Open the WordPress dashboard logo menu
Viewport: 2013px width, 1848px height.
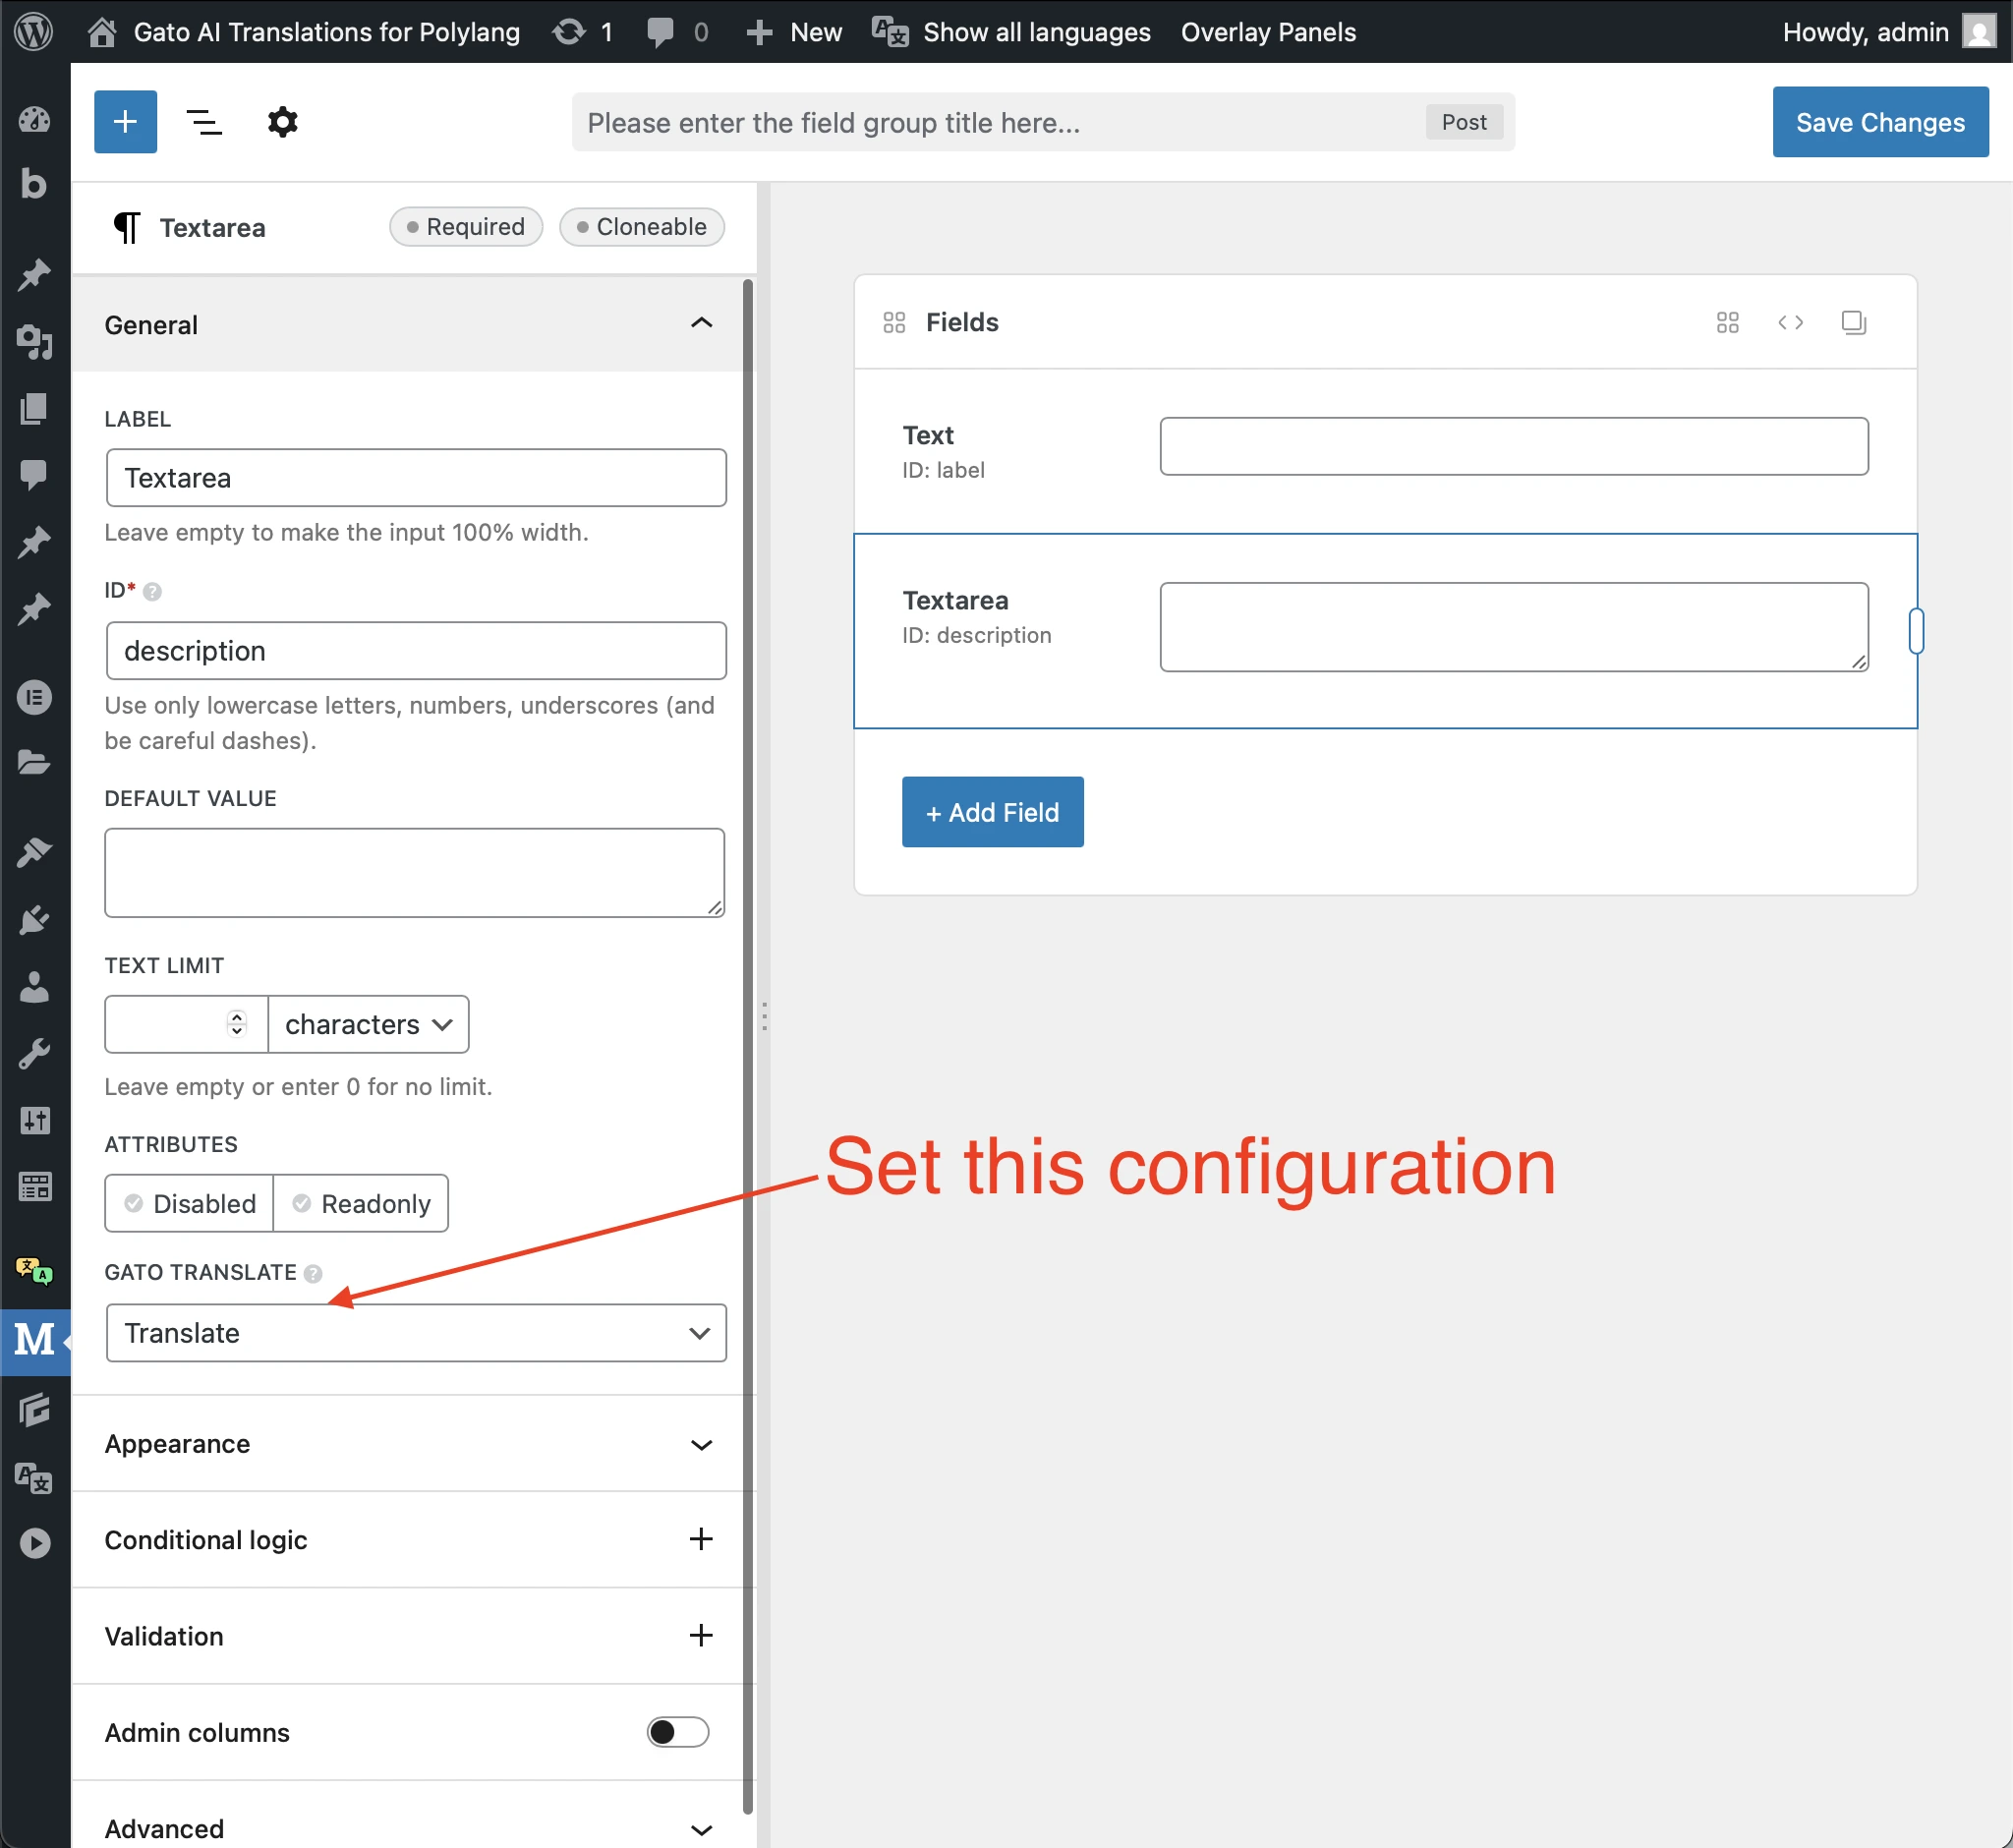pos(35,30)
